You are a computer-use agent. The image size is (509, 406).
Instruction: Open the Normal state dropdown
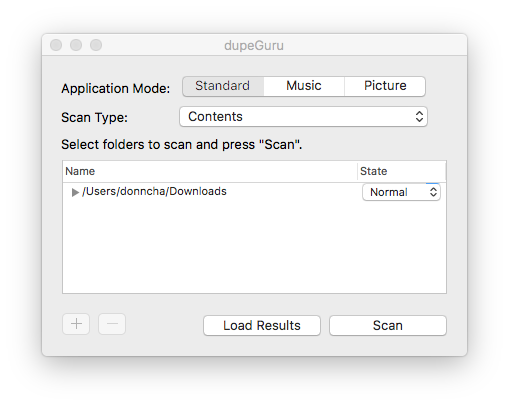point(401,192)
